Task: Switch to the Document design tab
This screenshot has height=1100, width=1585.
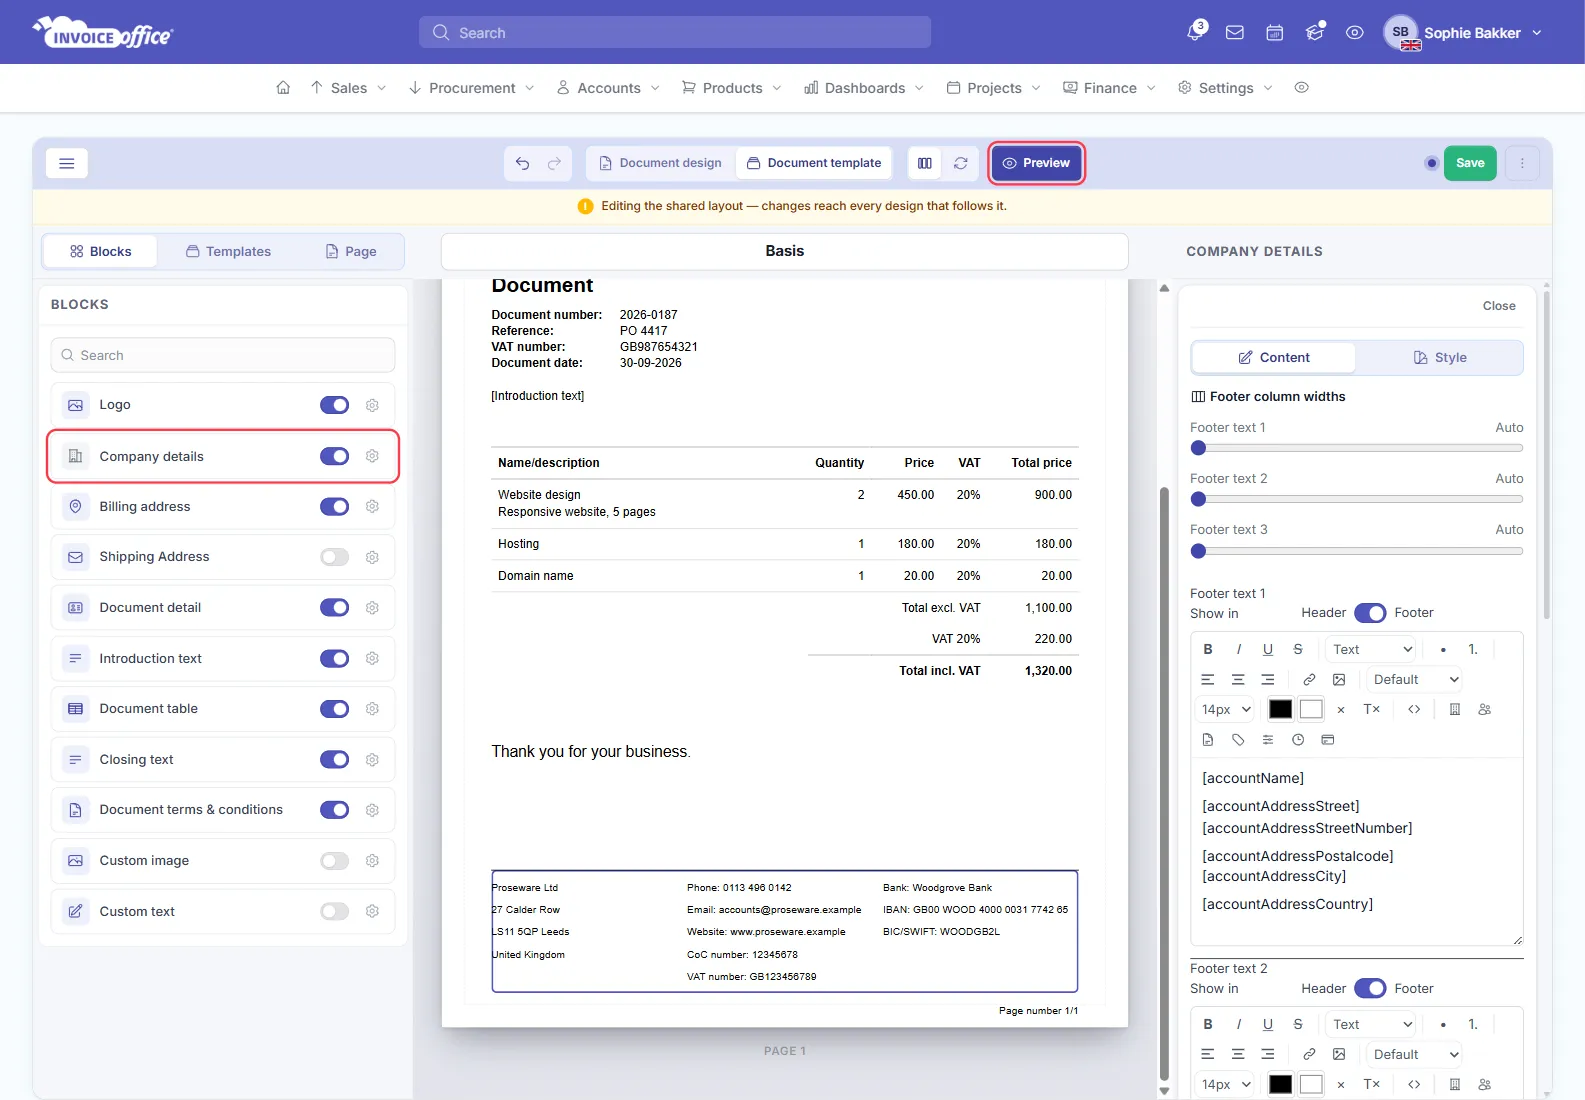Action: pos(660,163)
